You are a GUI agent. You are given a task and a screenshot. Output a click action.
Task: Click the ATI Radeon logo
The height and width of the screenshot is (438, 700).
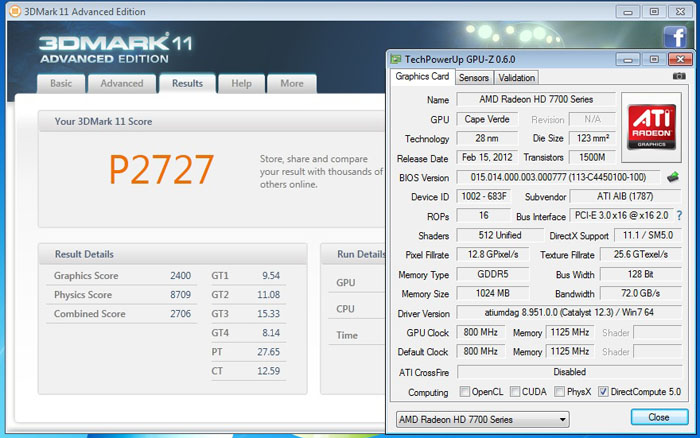coord(651,127)
